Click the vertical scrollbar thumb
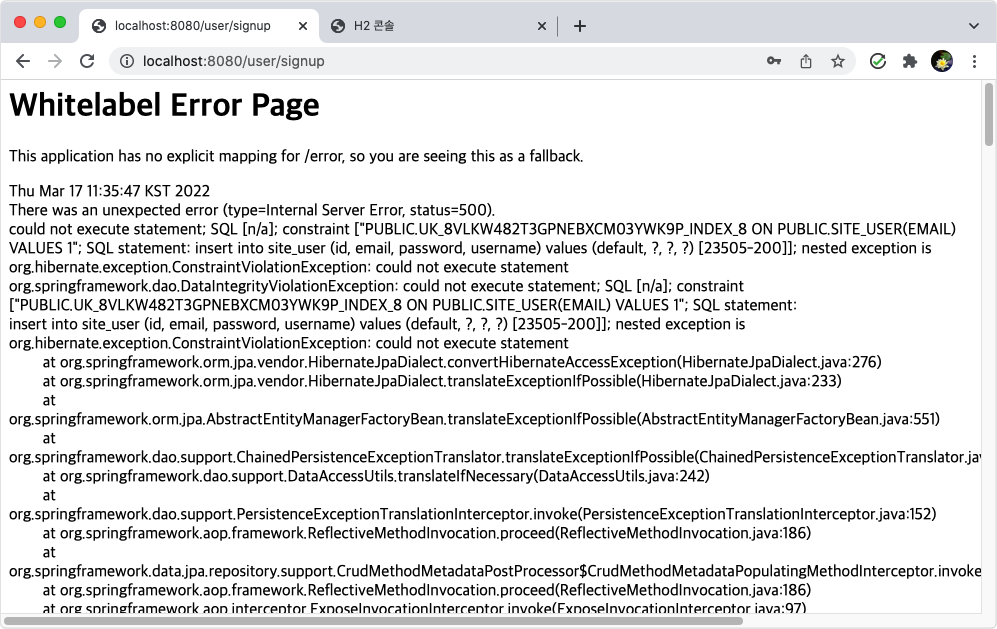Screen dimensions: 997x629 (x=989, y=114)
